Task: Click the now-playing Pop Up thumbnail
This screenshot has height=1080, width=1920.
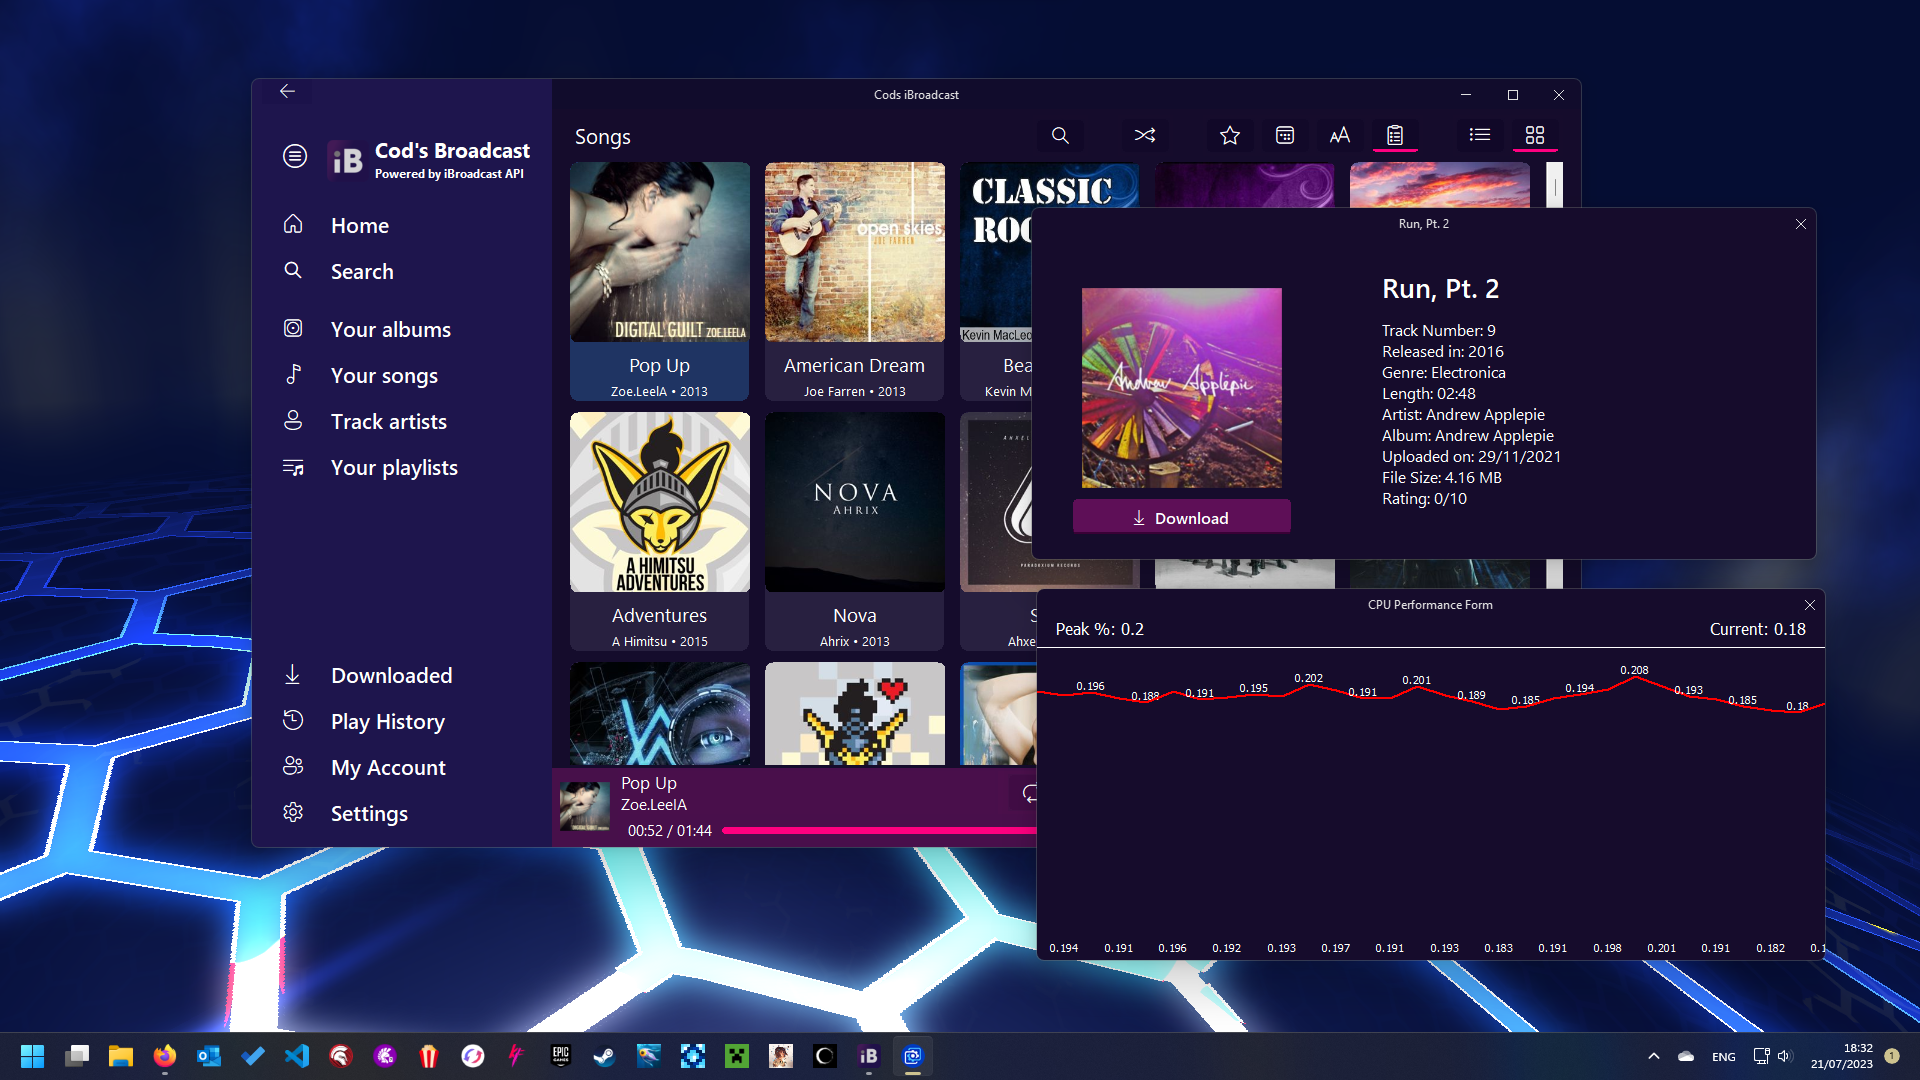Action: (x=585, y=806)
